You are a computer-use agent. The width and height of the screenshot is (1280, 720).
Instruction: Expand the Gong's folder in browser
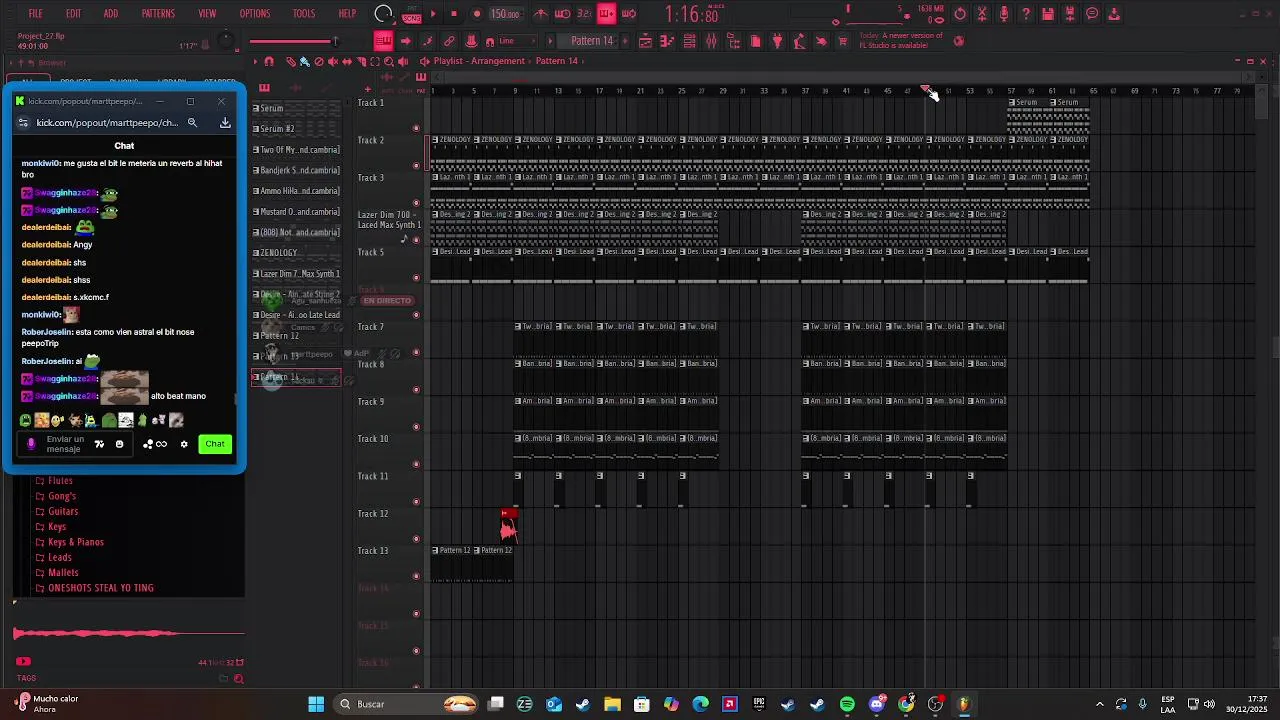tap(62, 496)
